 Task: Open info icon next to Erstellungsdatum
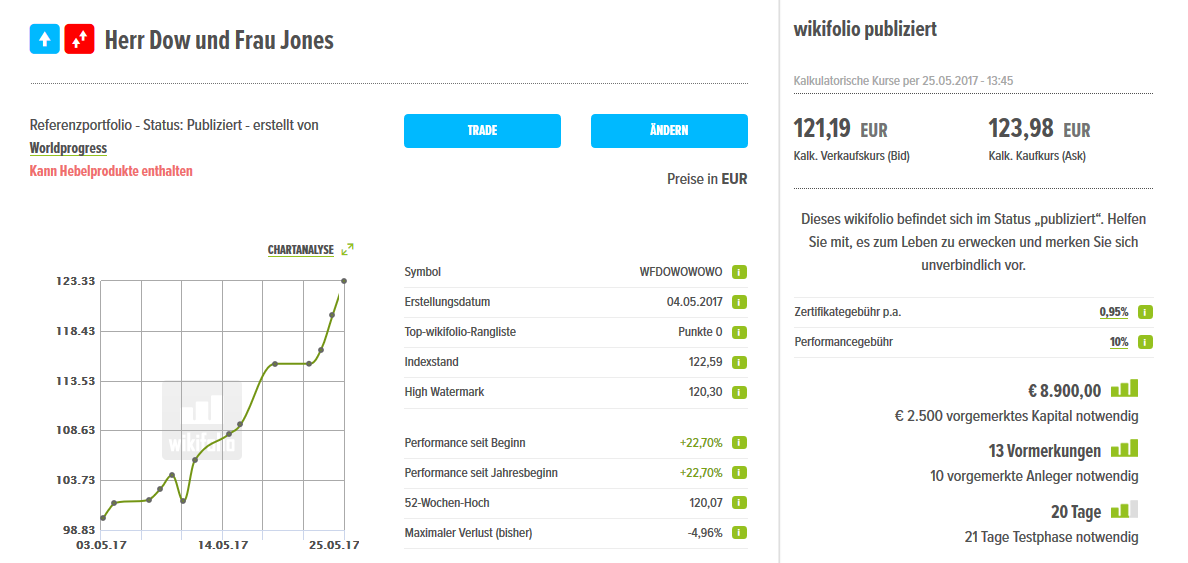(739, 302)
